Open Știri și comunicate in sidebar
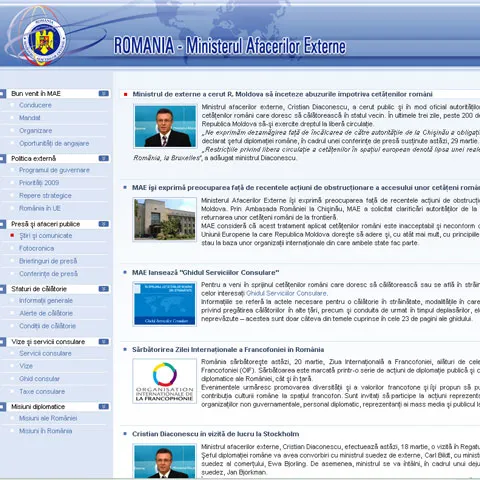The height and width of the screenshot is (480, 480). [46, 236]
